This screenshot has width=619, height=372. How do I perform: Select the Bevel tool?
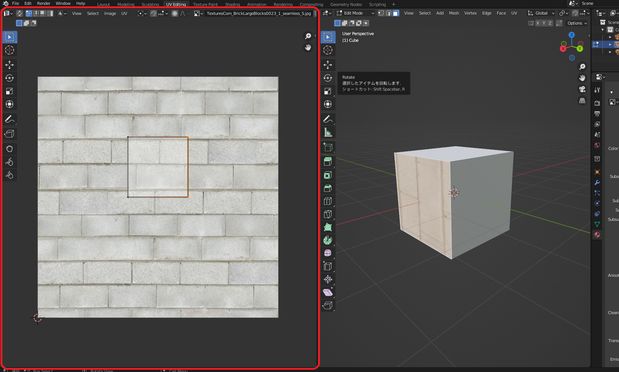pyautogui.click(x=328, y=188)
